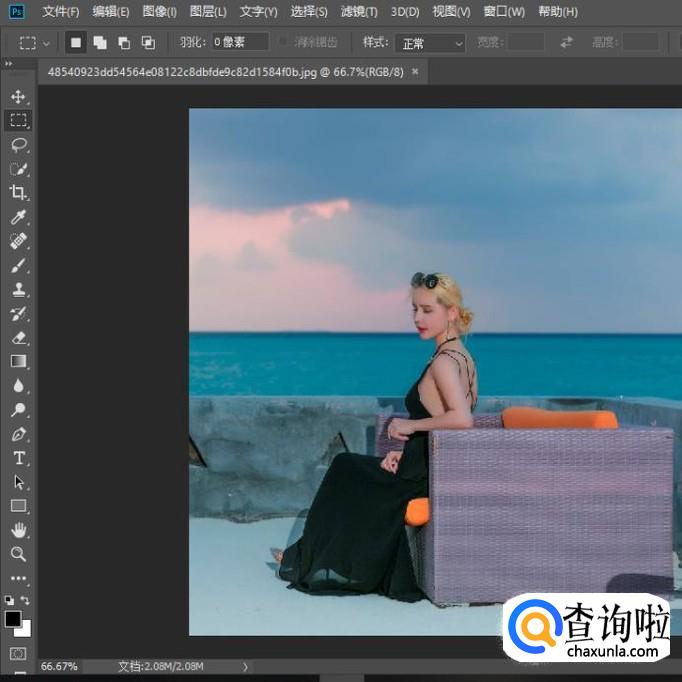The height and width of the screenshot is (682, 682).
Task: Select the Eraser tool
Action: click(18, 338)
